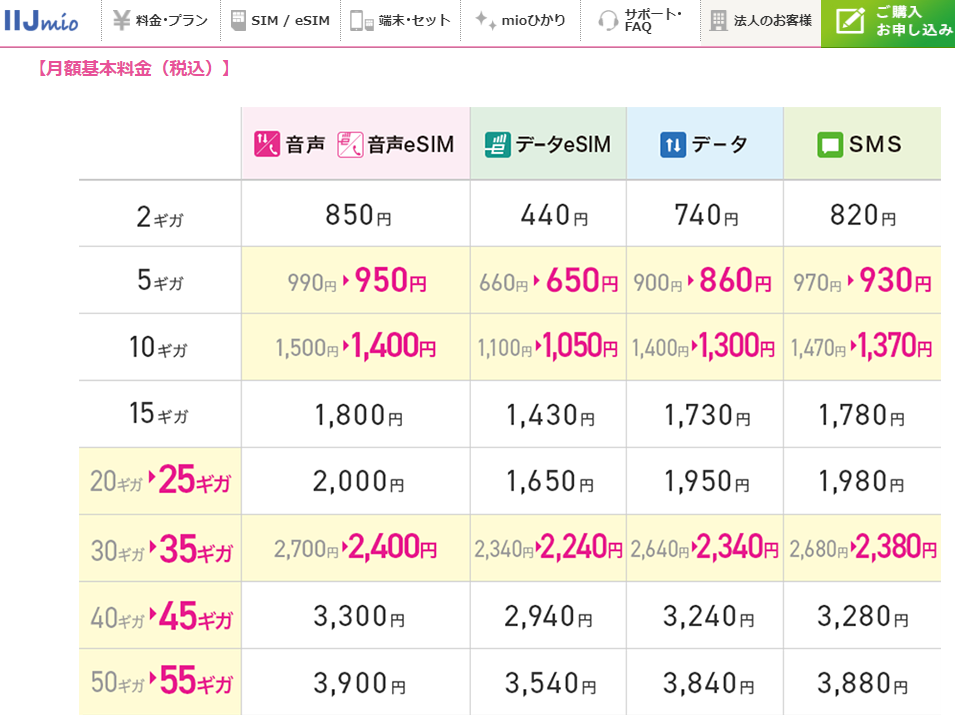Open the 端末・セット menu

click(x=400, y=21)
